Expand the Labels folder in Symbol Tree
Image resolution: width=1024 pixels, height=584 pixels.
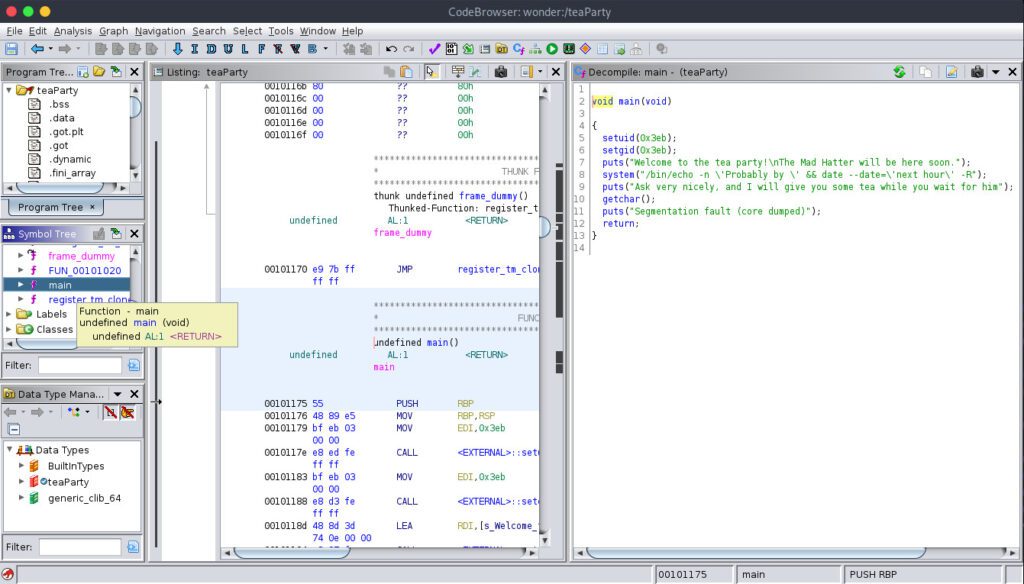coord(8,314)
